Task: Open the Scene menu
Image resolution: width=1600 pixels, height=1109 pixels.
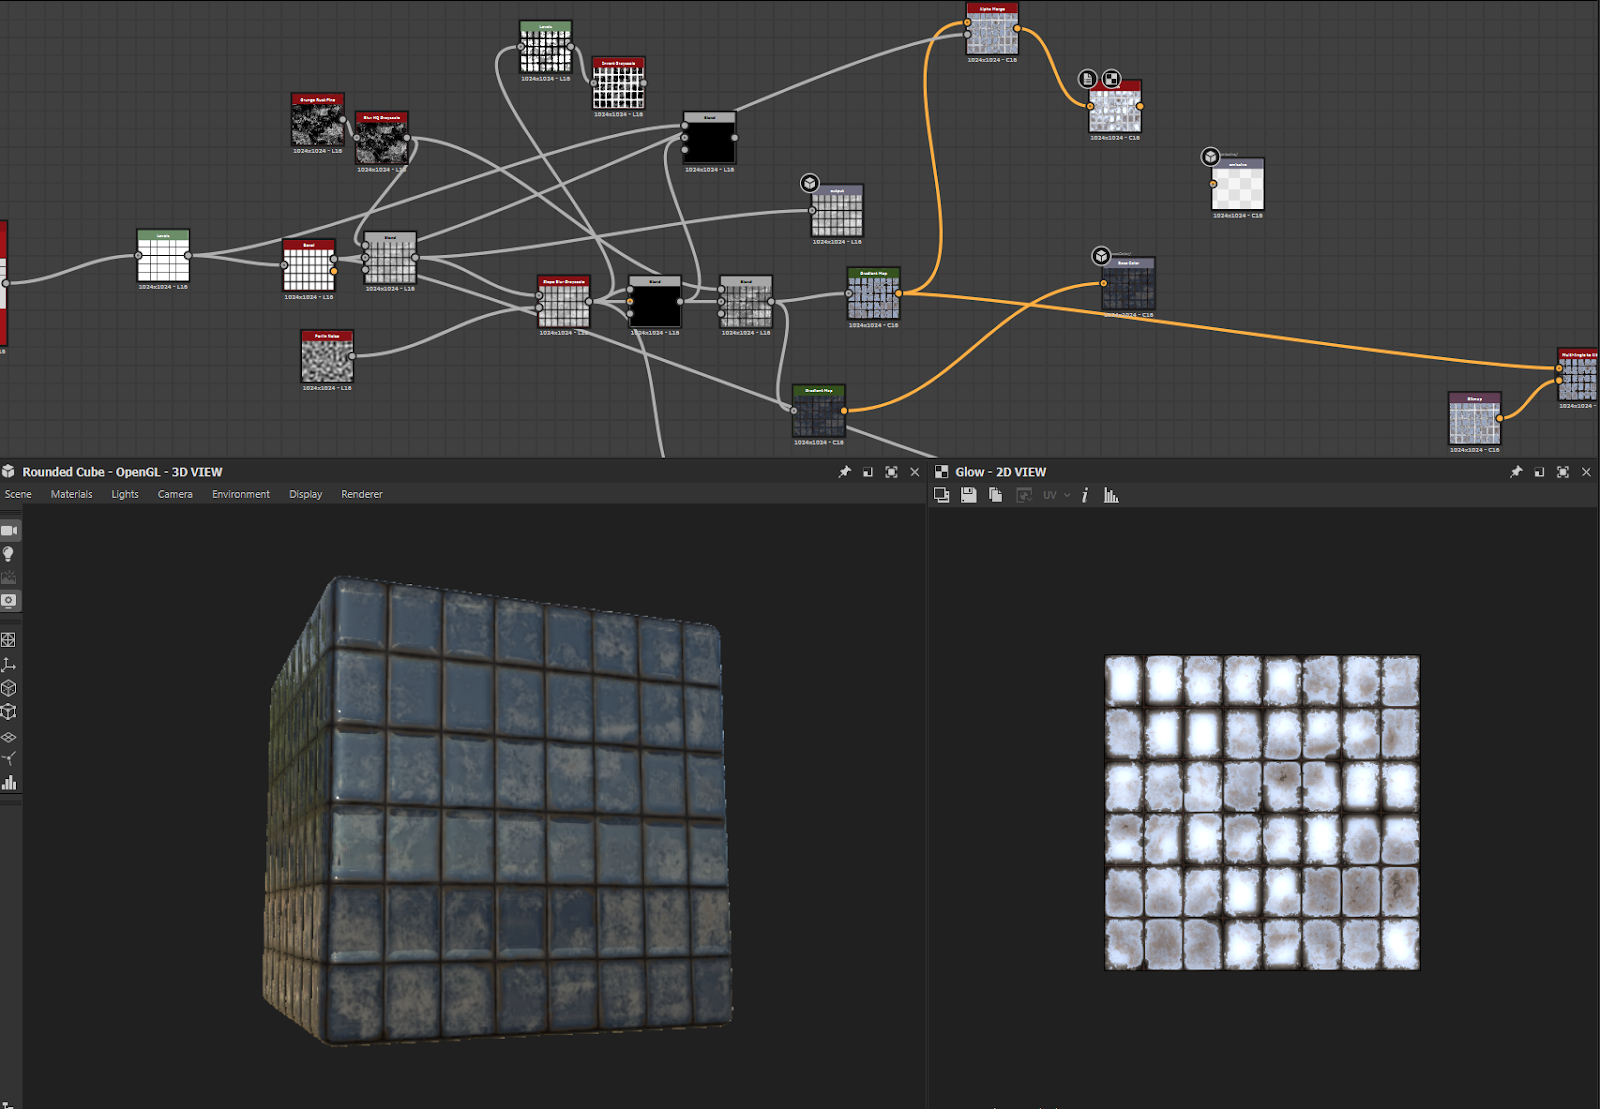Action: [x=18, y=494]
